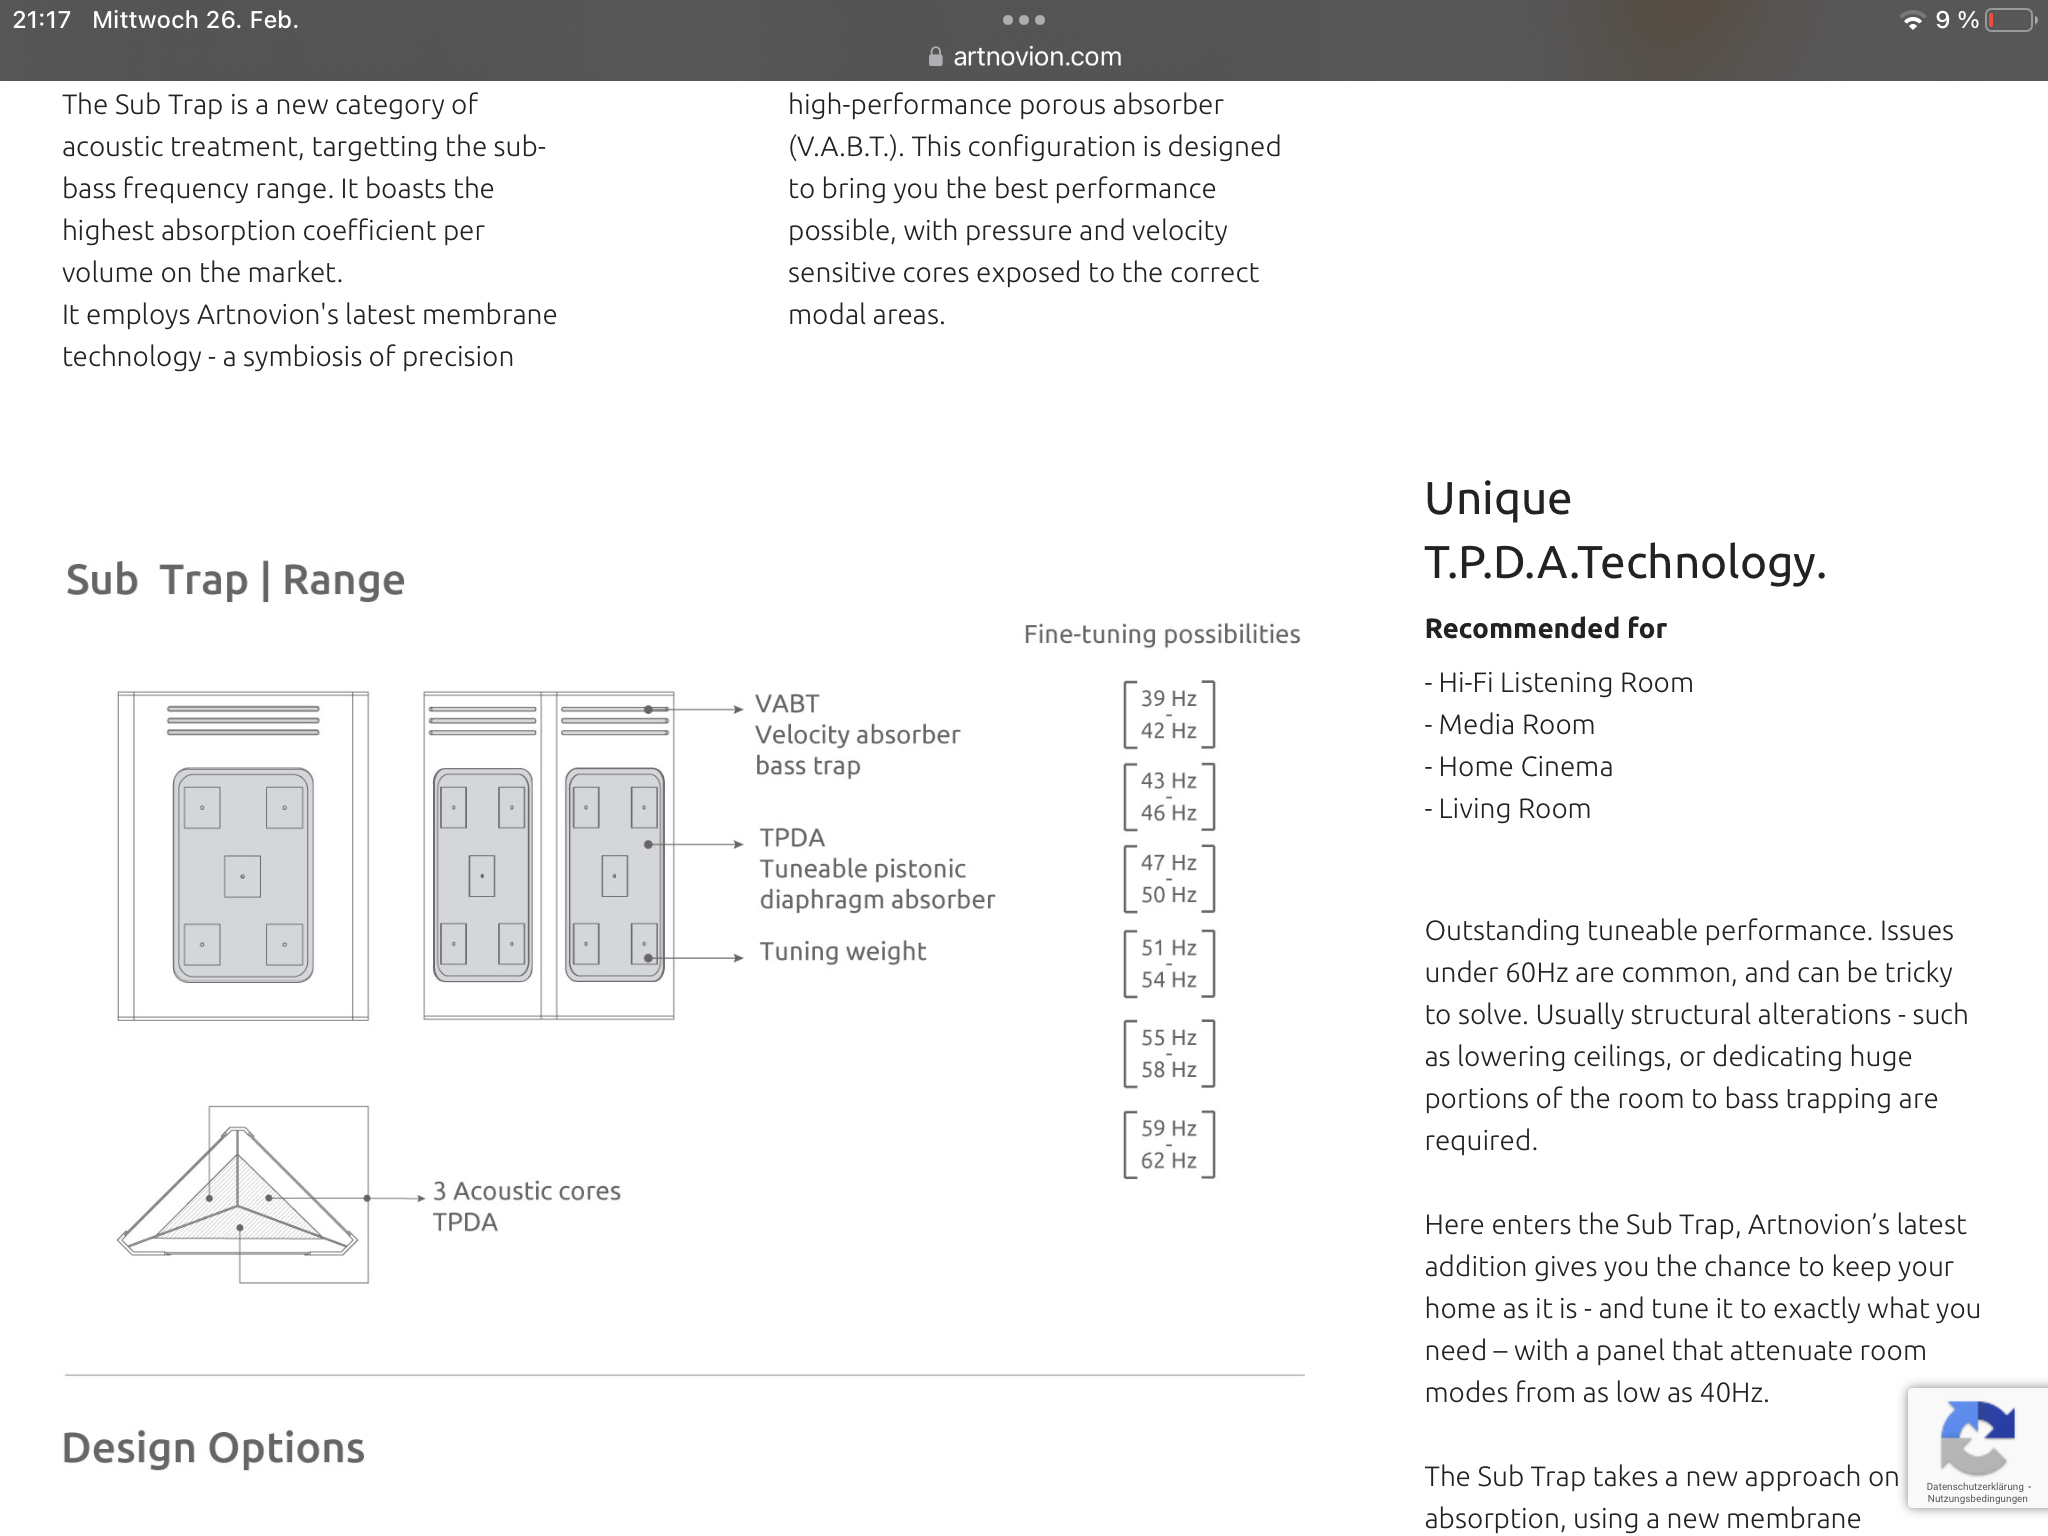Tap the battery indicator icon
2048x1536 pixels.
coord(2012,20)
